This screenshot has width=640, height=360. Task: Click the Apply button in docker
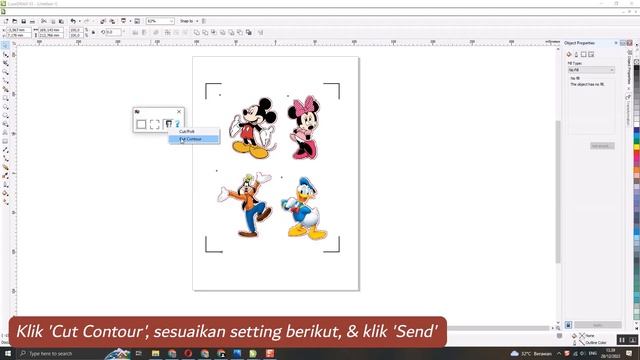[598, 325]
